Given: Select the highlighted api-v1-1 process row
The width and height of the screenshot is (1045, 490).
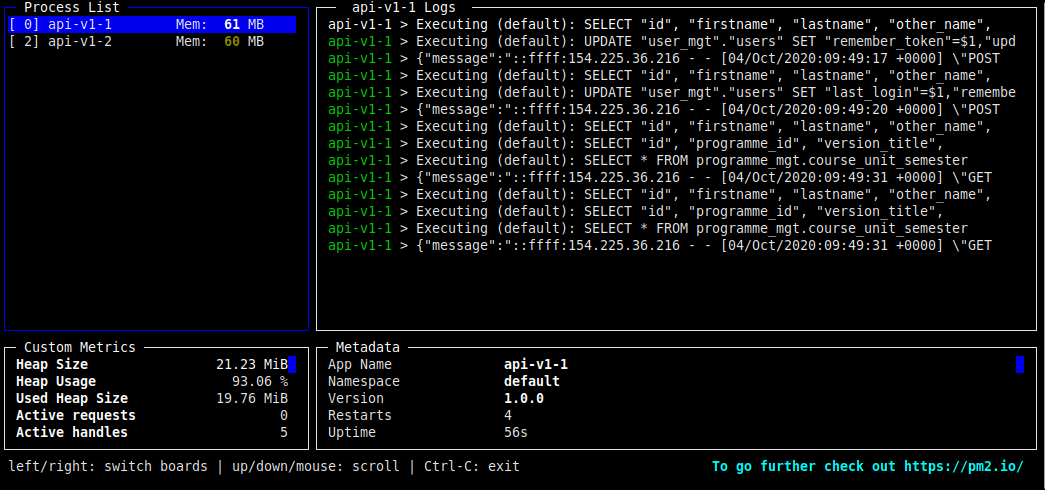Looking at the screenshot, I should (x=152, y=24).
